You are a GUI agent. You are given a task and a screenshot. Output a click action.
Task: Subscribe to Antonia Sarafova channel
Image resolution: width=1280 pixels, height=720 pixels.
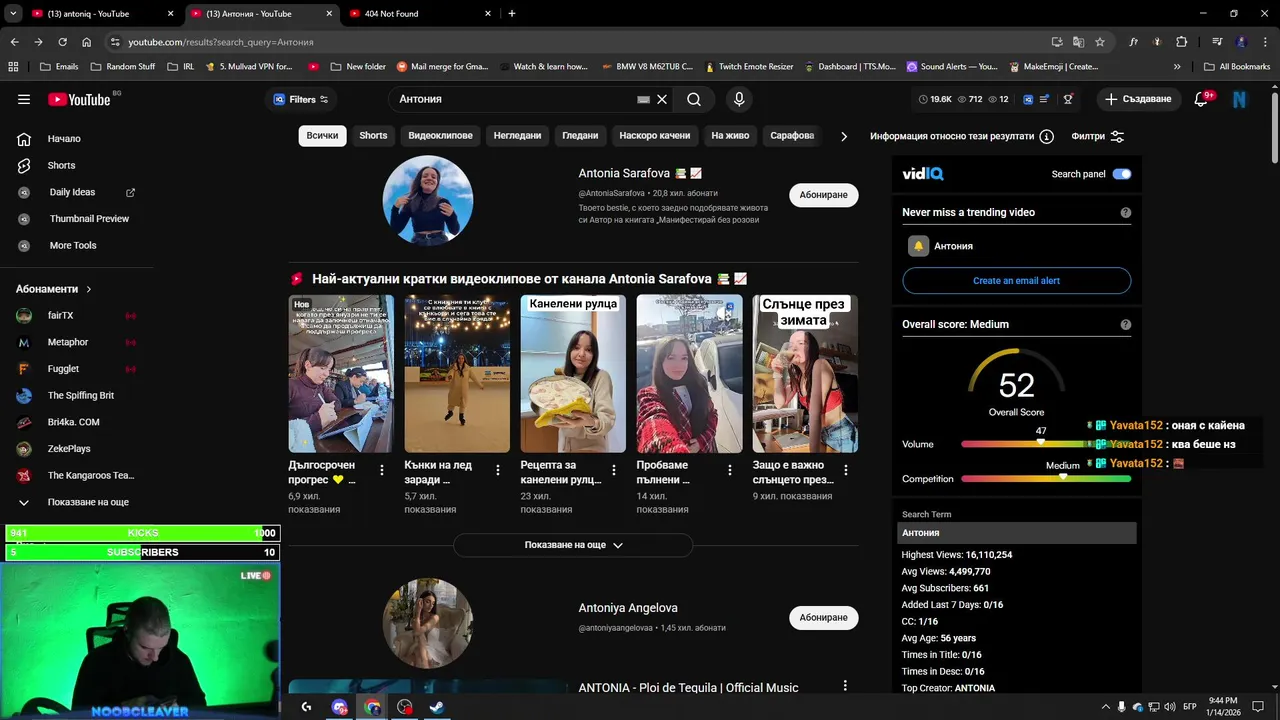pos(824,195)
